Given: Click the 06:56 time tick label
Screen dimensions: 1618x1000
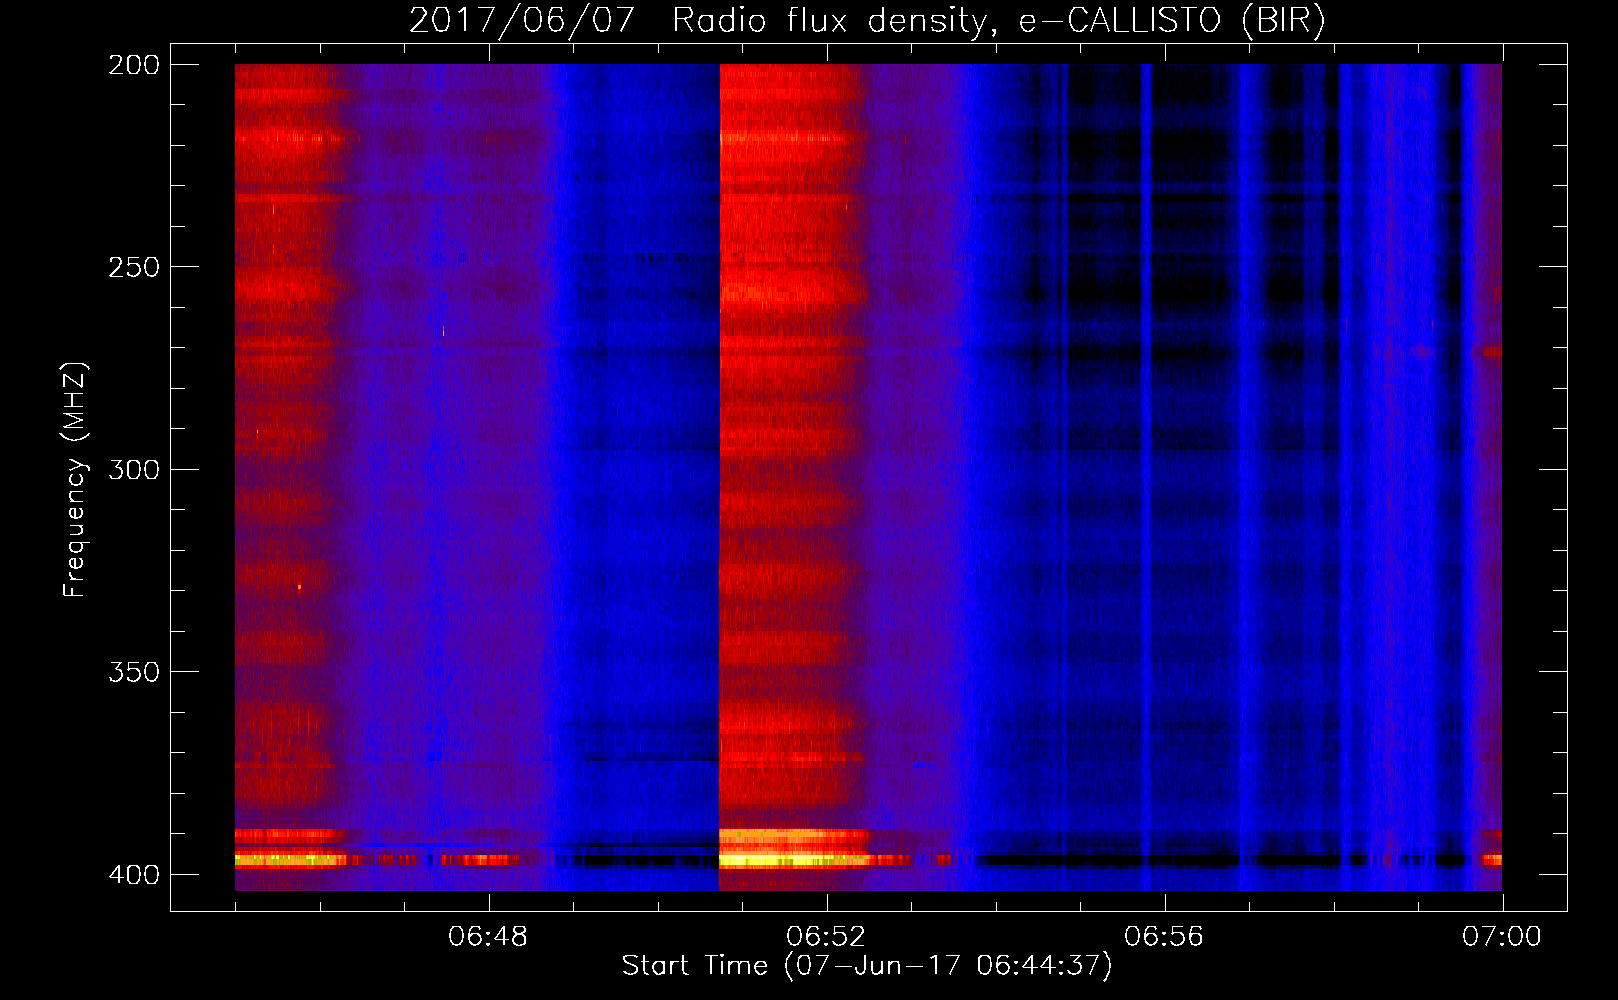Looking at the screenshot, I should [x=1164, y=937].
